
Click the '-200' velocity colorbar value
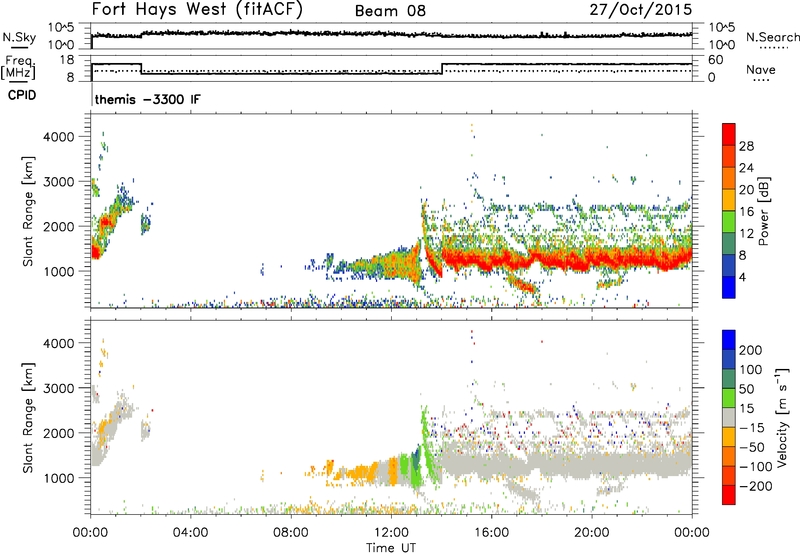tap(756, 486)
